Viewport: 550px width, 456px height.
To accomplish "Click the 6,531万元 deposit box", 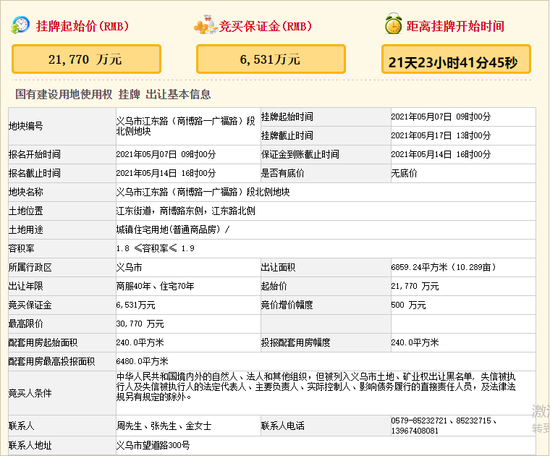I will tap(271, 59).
